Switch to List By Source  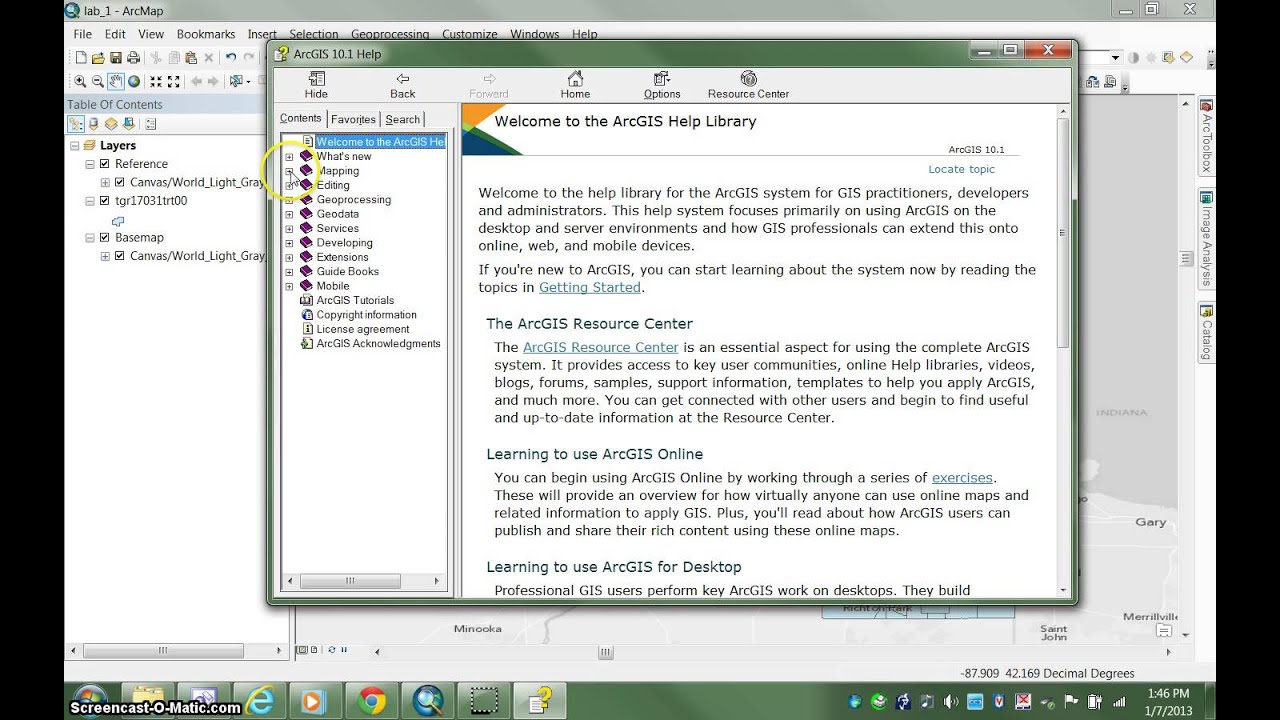coord(93,124)
